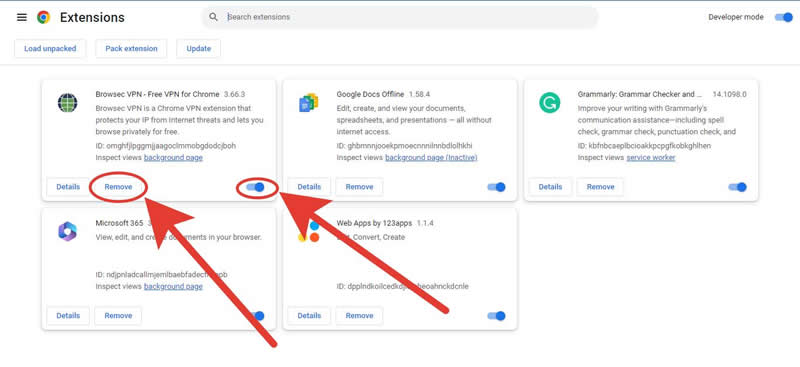Disable the Grammarly extension toggle

(x=737, y=187)
